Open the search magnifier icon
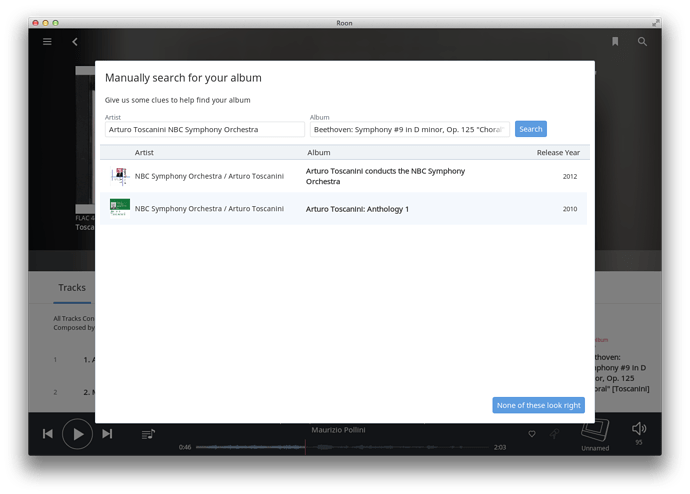 click(x=642, y=41)
